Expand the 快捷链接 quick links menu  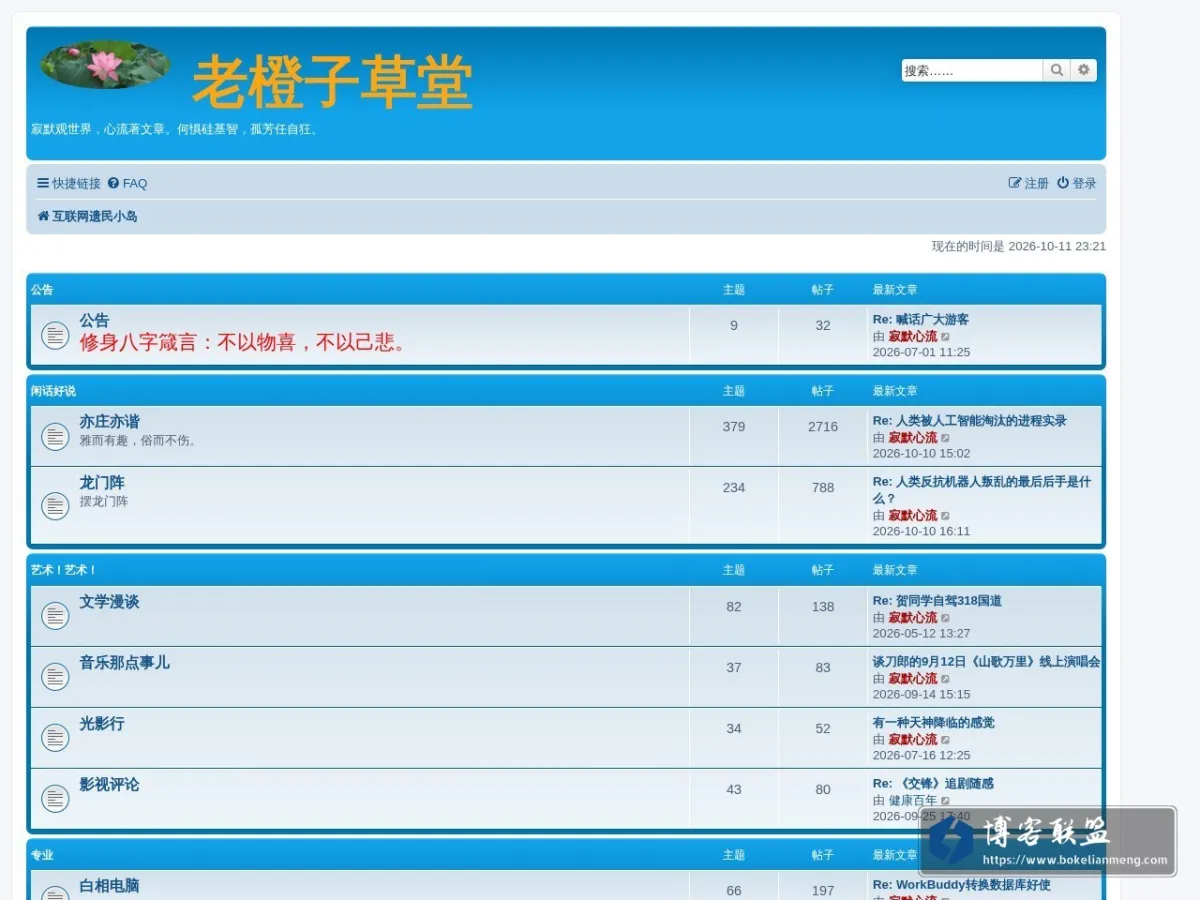[69, 183]
